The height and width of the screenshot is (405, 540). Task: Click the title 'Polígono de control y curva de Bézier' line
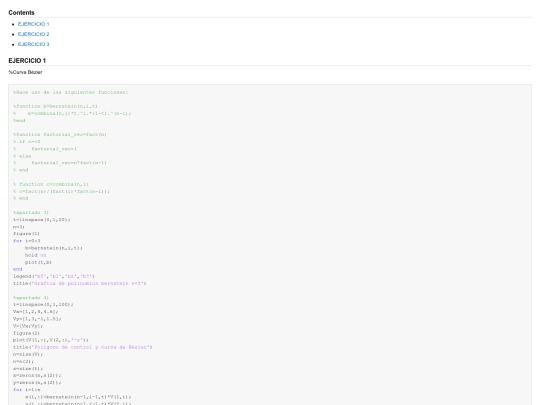pyautogui.click(x=83, y=347)
